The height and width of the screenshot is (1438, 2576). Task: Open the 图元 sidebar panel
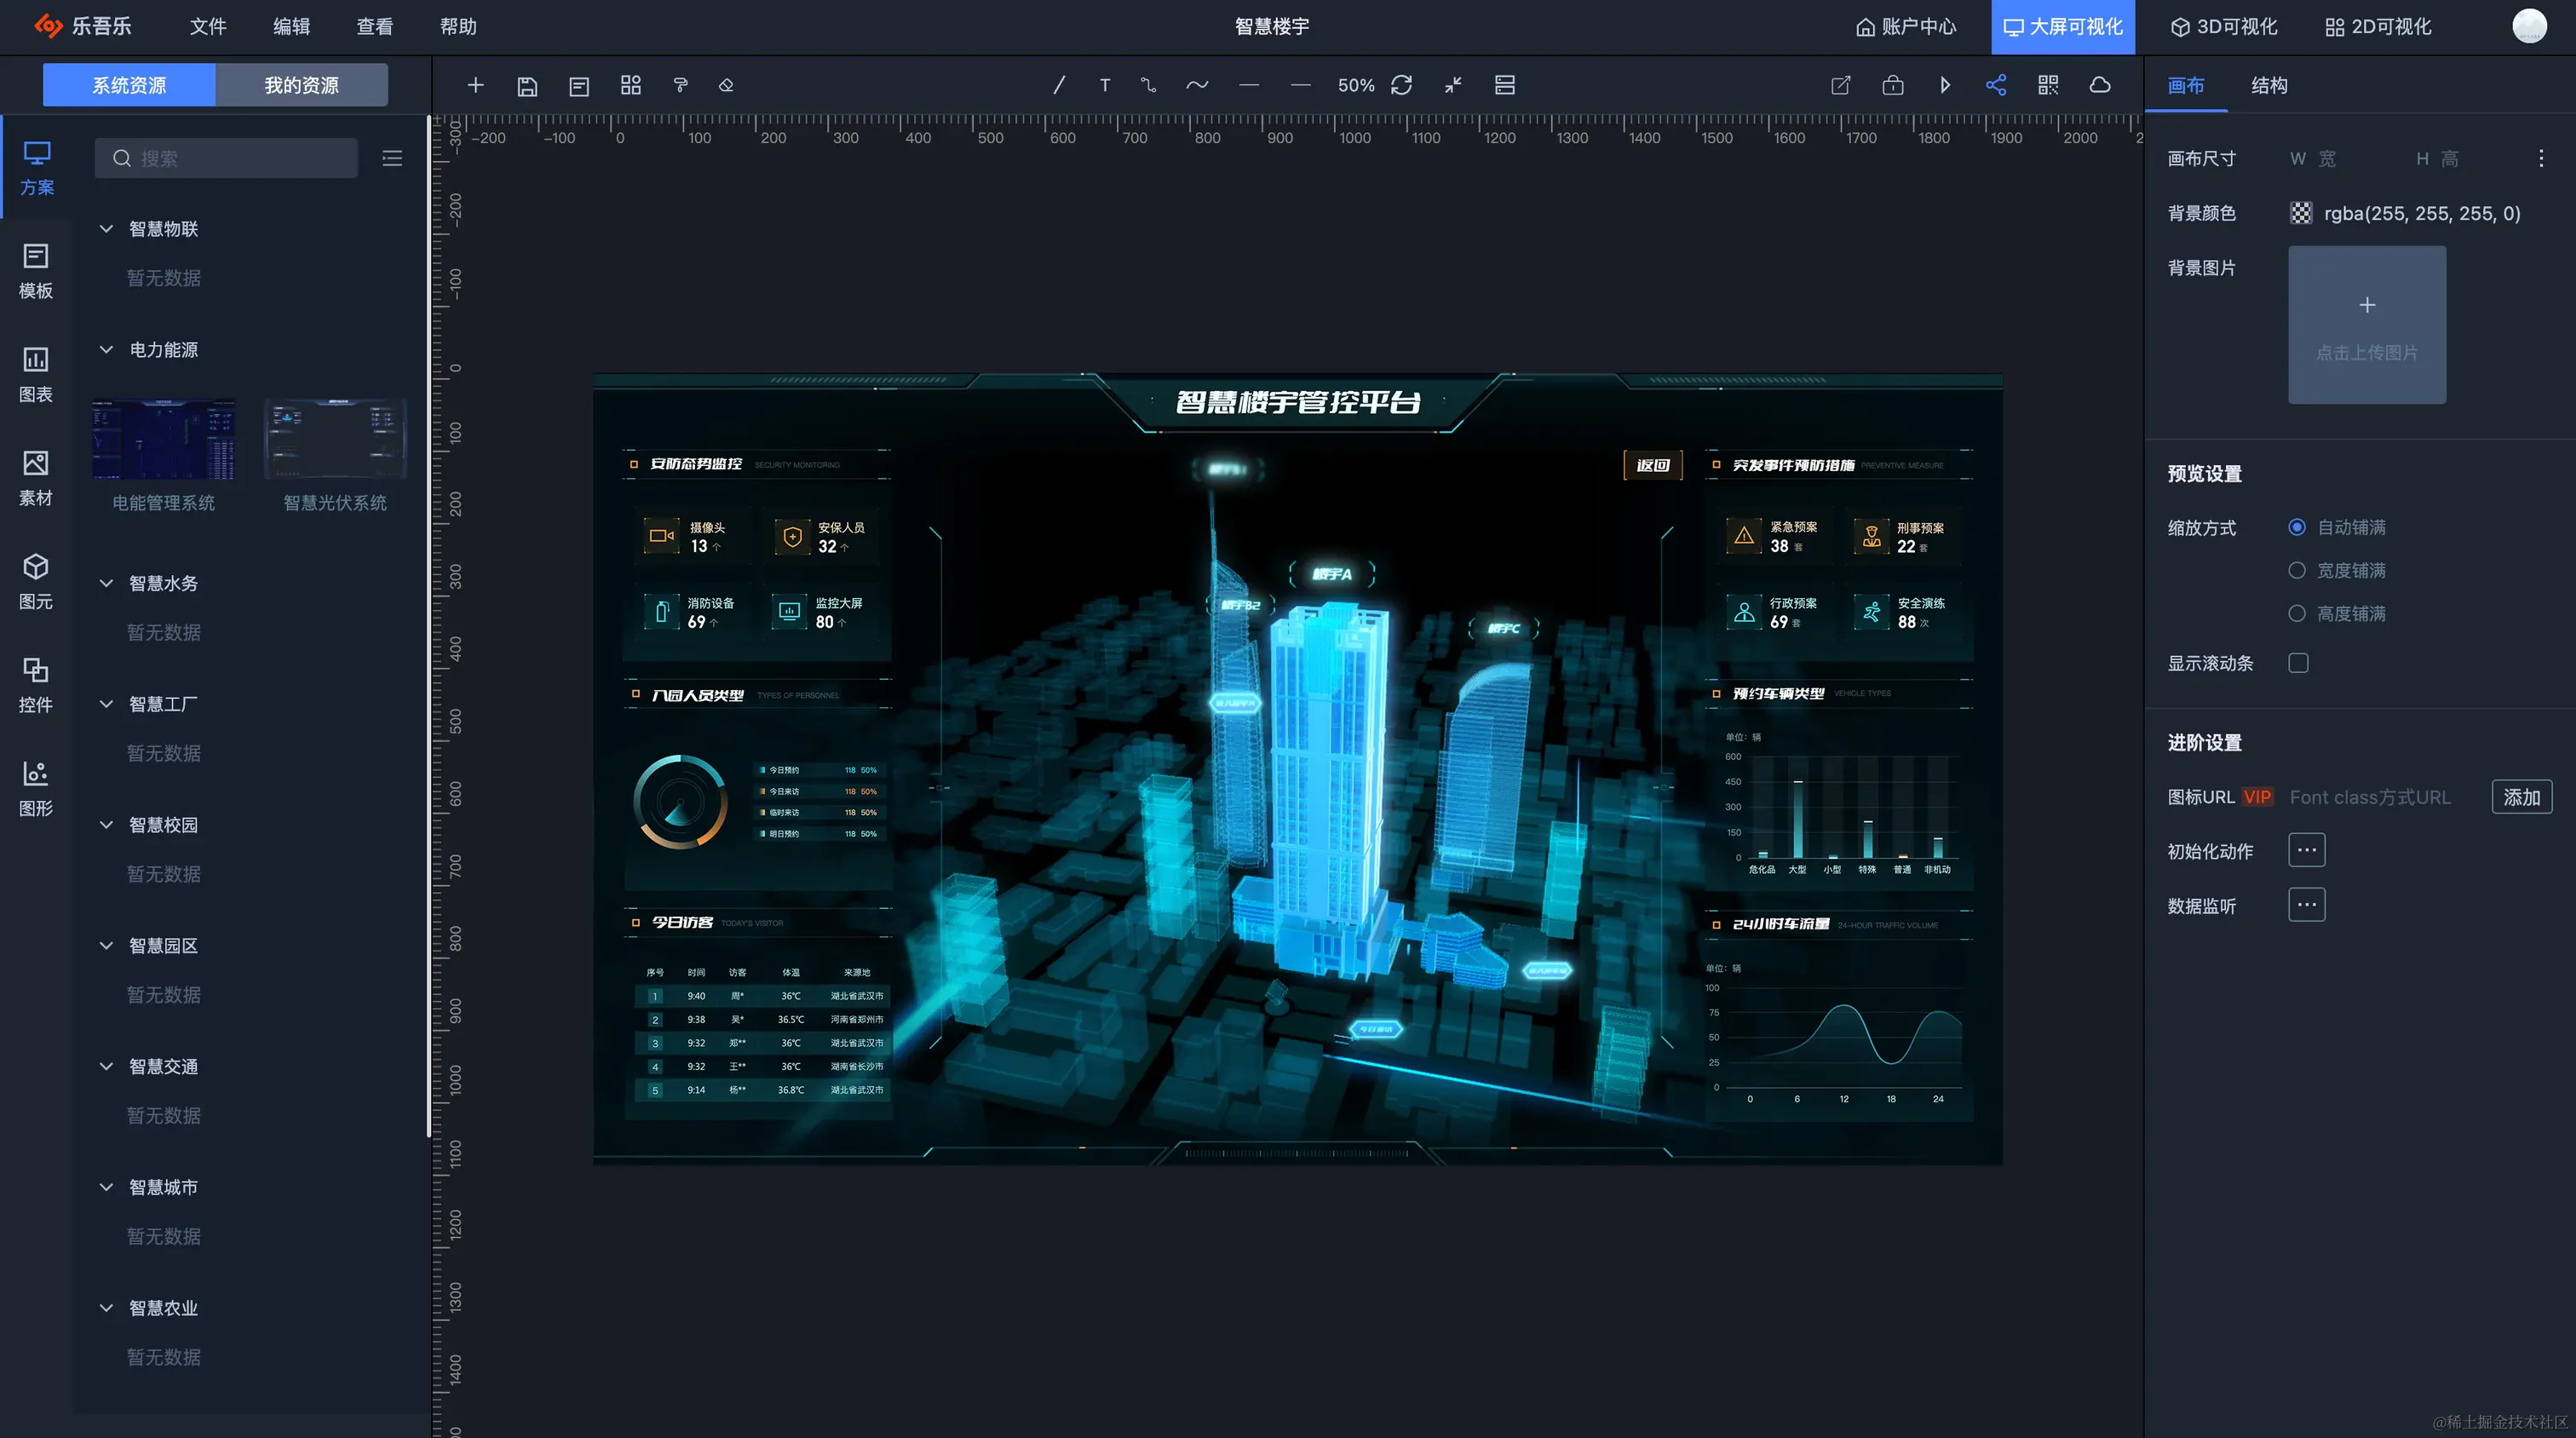pyautogui.click(x=36, y=581)
